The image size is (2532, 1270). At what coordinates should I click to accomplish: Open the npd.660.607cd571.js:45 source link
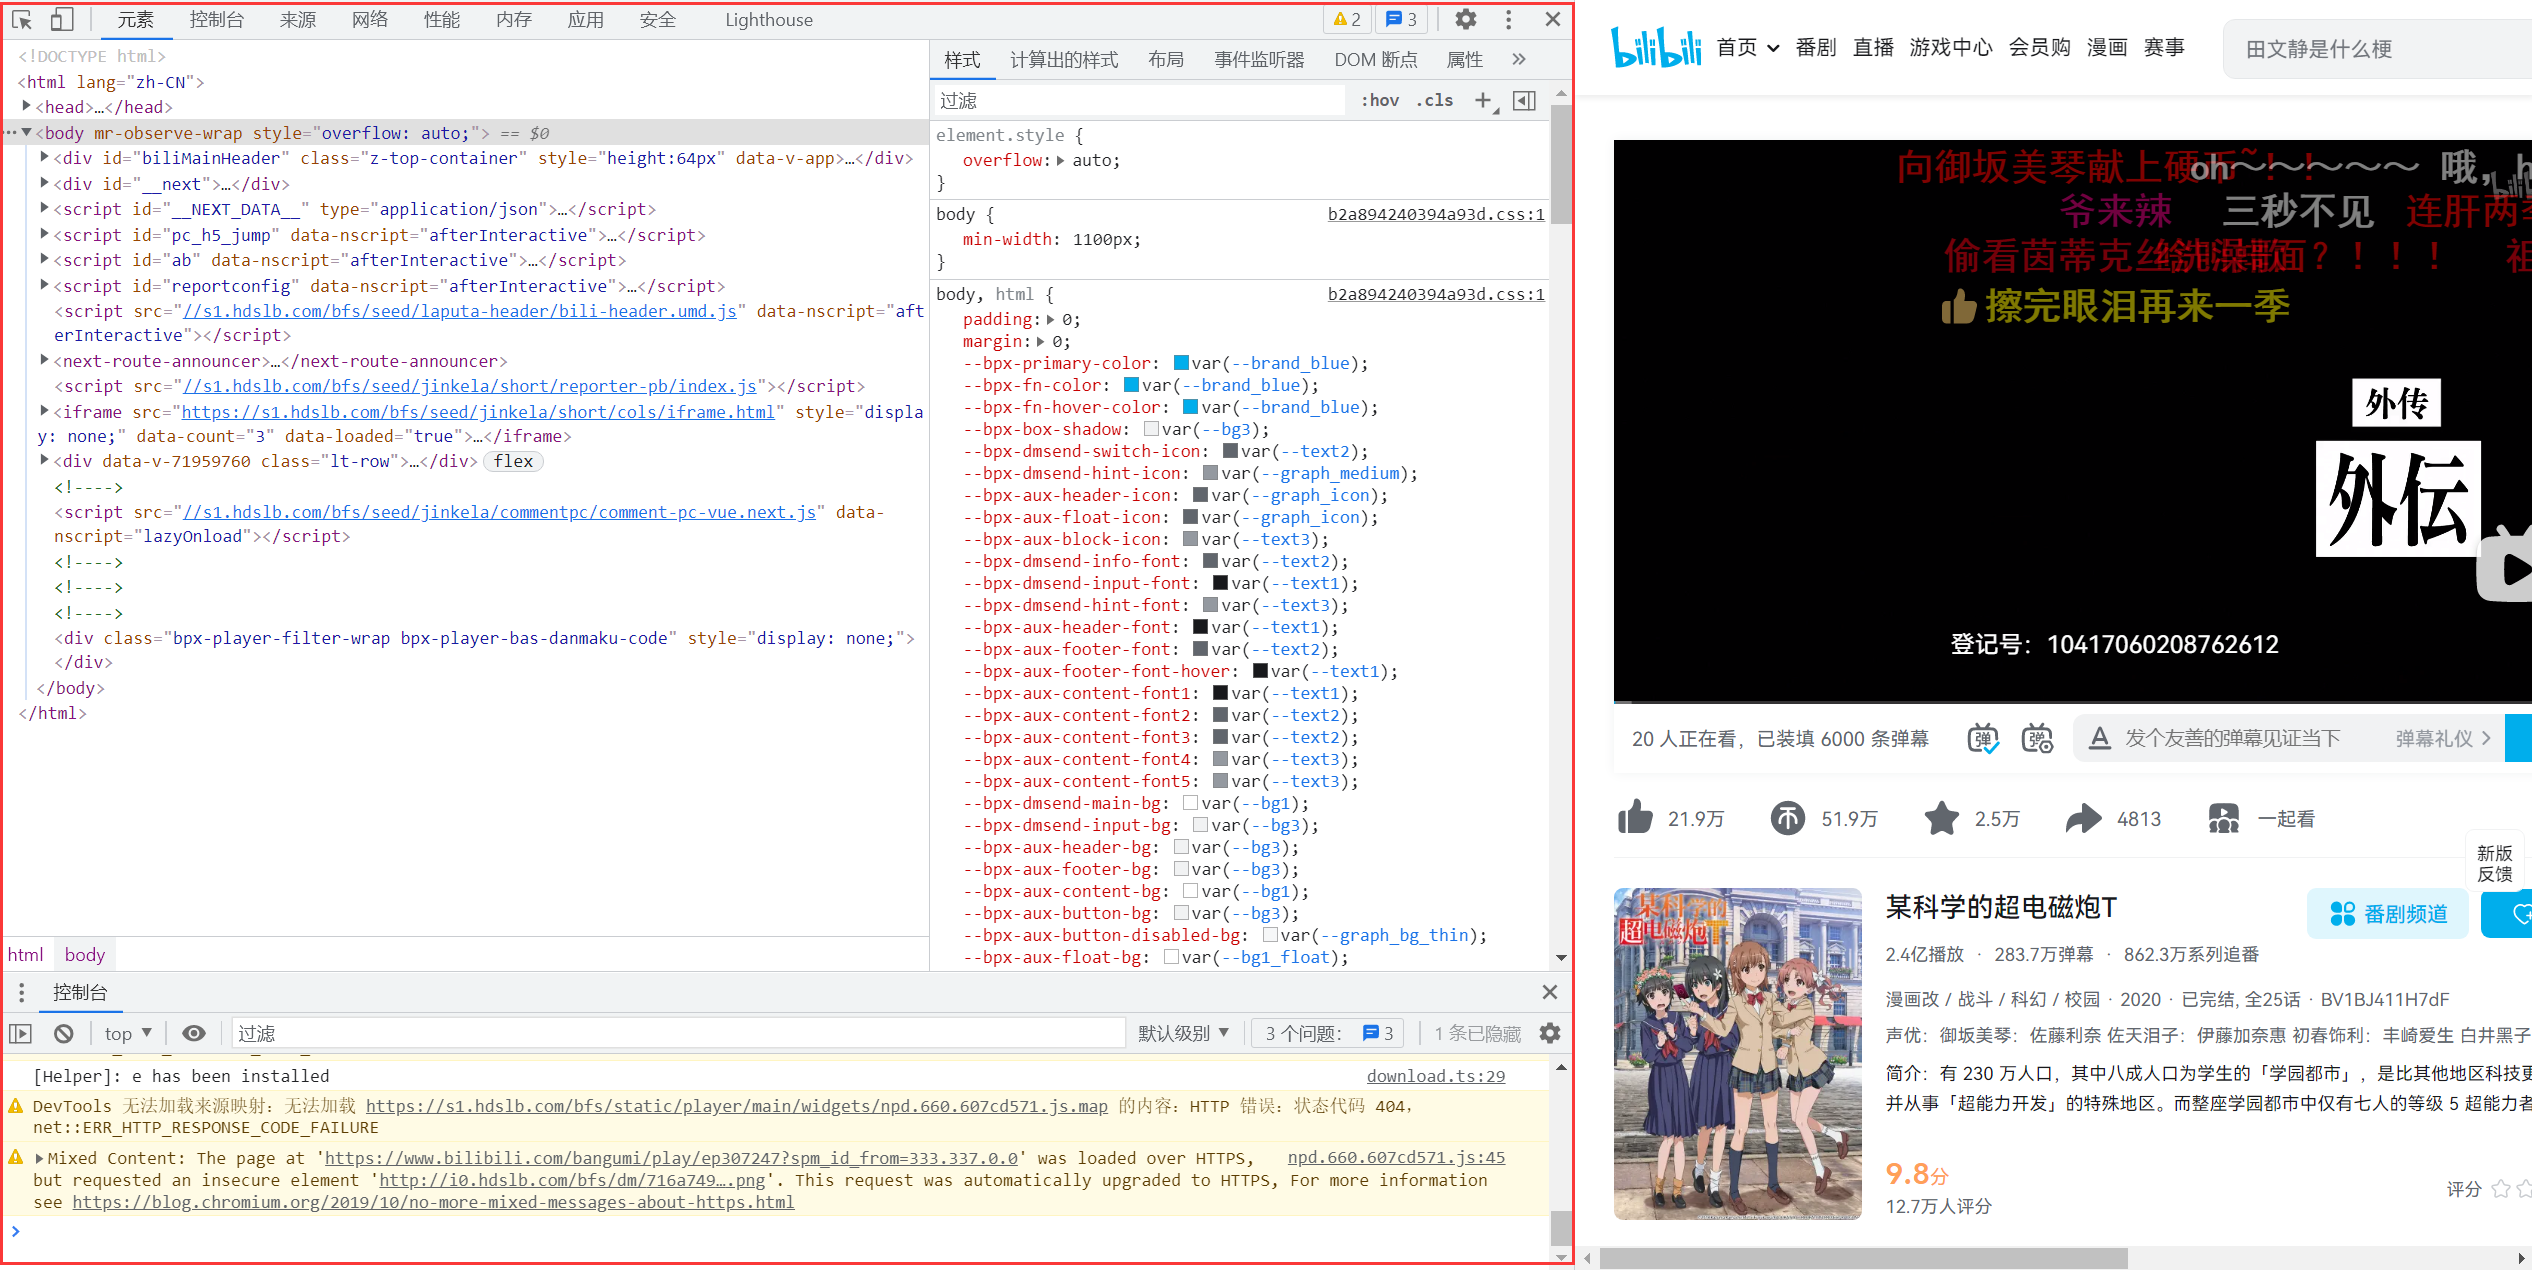coord(1396,1157)
